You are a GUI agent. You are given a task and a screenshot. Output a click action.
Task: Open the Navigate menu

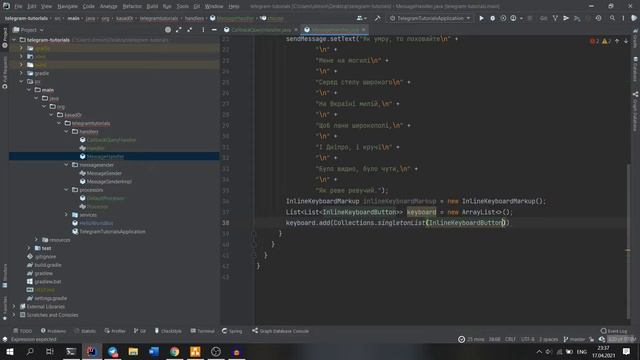pos(67,7)
